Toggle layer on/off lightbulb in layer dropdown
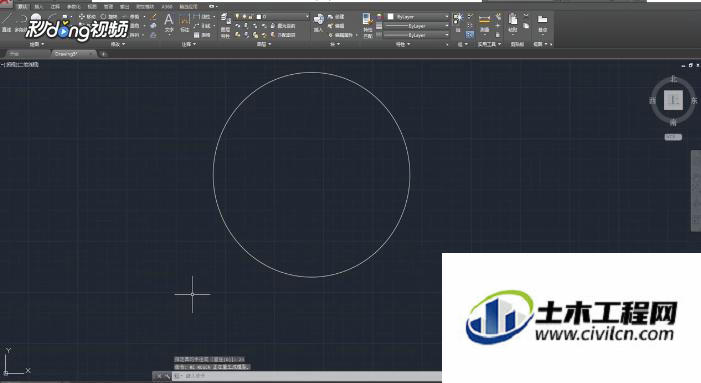The image size is (701, 383). pyautogui.click(x=237, y=17)
